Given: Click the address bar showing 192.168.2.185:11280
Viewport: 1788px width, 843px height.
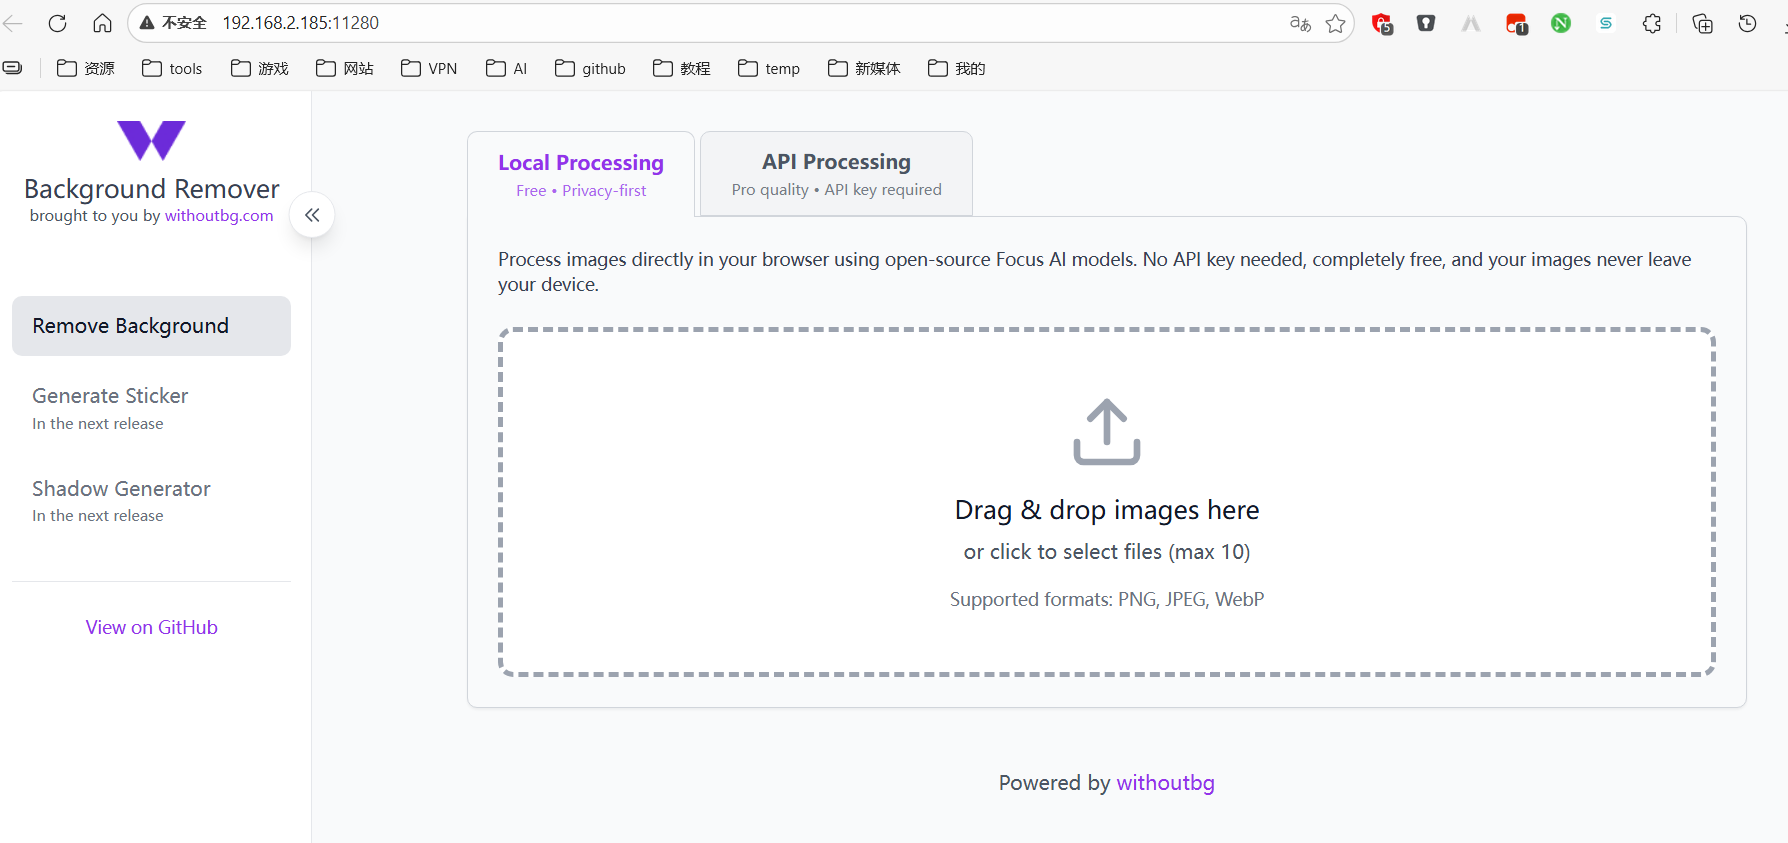Looking at the screenshot, I should click(x=700, y=23).
